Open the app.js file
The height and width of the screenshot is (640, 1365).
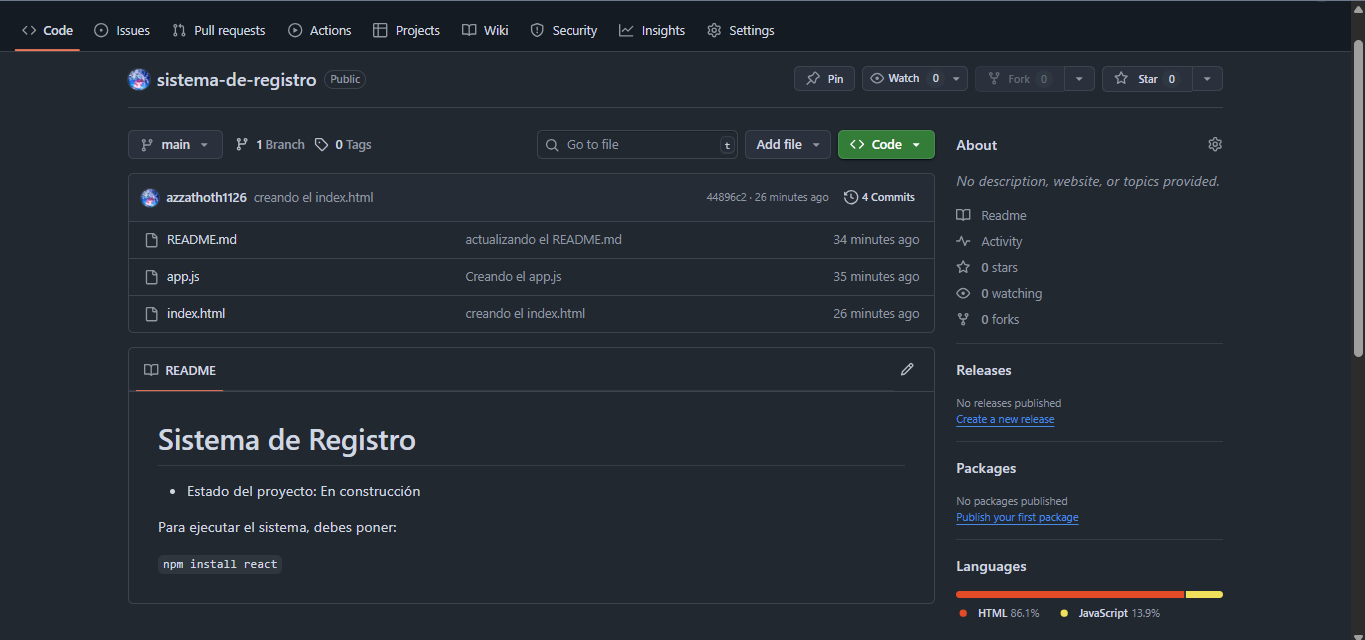pos(183,277)
